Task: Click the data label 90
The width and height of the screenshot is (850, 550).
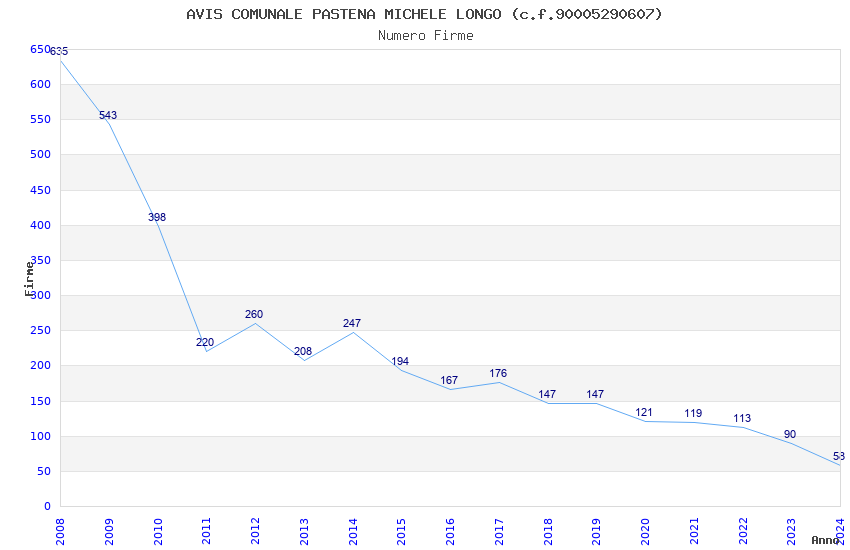Action: 790,434
